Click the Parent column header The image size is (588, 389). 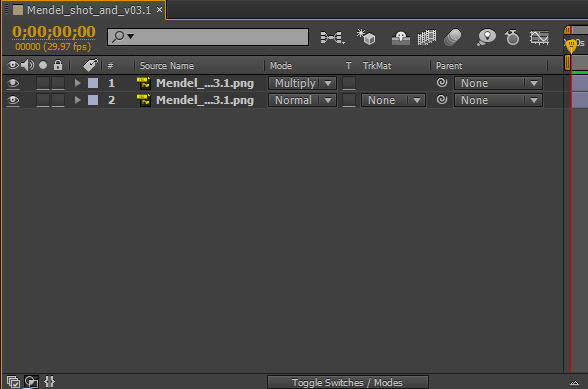pos(449,66)
